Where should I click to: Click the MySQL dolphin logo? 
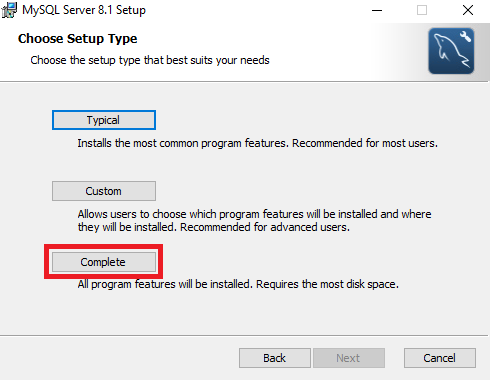[x=451, y=51]
